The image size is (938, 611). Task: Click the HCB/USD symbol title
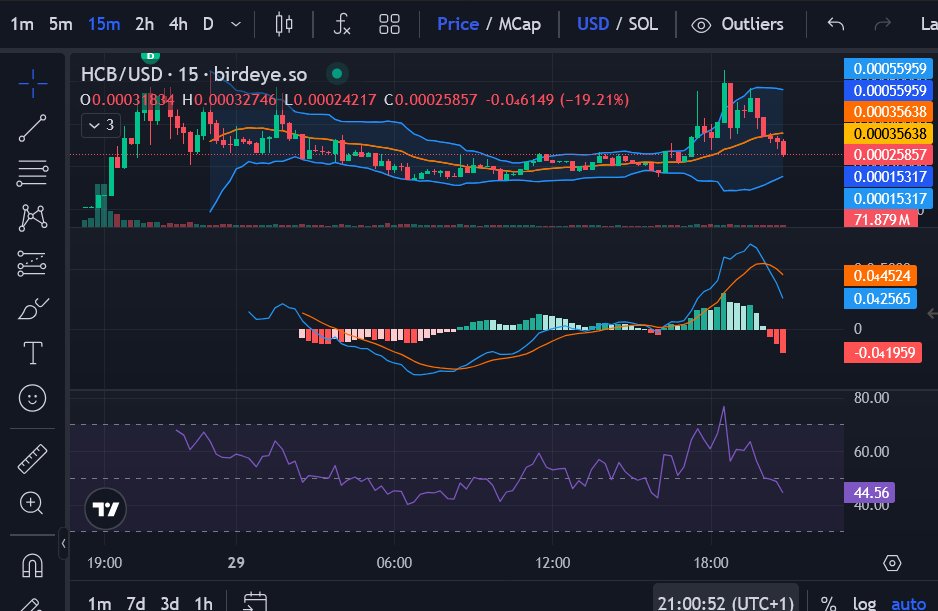pos(121,74)
